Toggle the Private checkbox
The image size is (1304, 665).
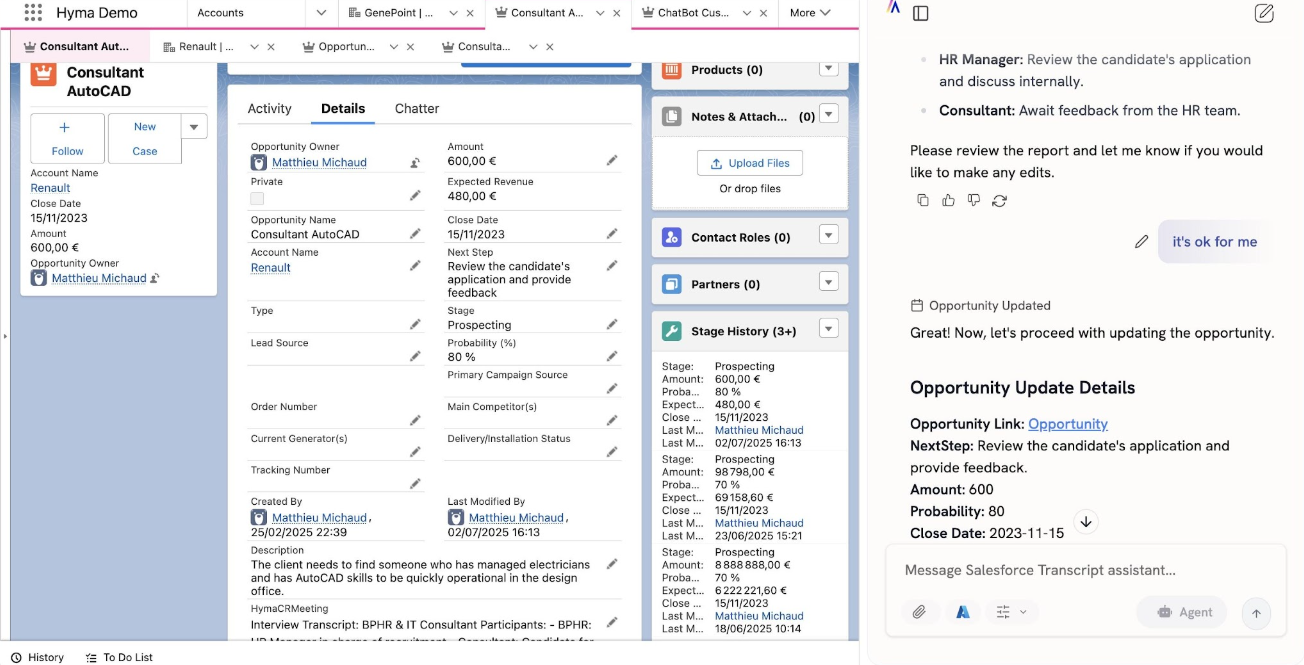point(257,198)
